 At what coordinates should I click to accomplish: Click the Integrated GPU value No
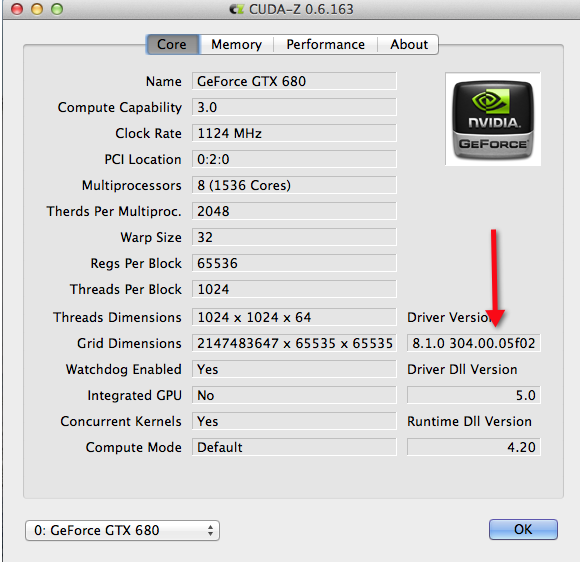pos(294,395)
